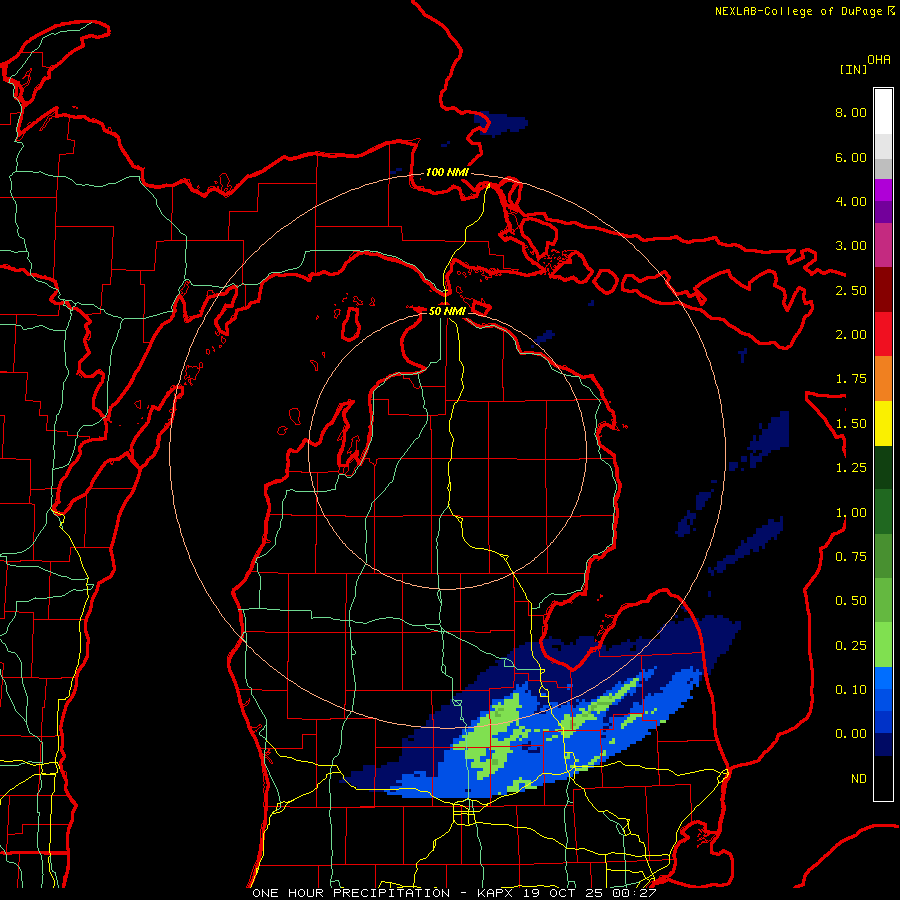Click the 1.25 legend value
Image resolution: width=900 pixels, height=900 pixels.
pyautogui.click(x=851, y=468)
